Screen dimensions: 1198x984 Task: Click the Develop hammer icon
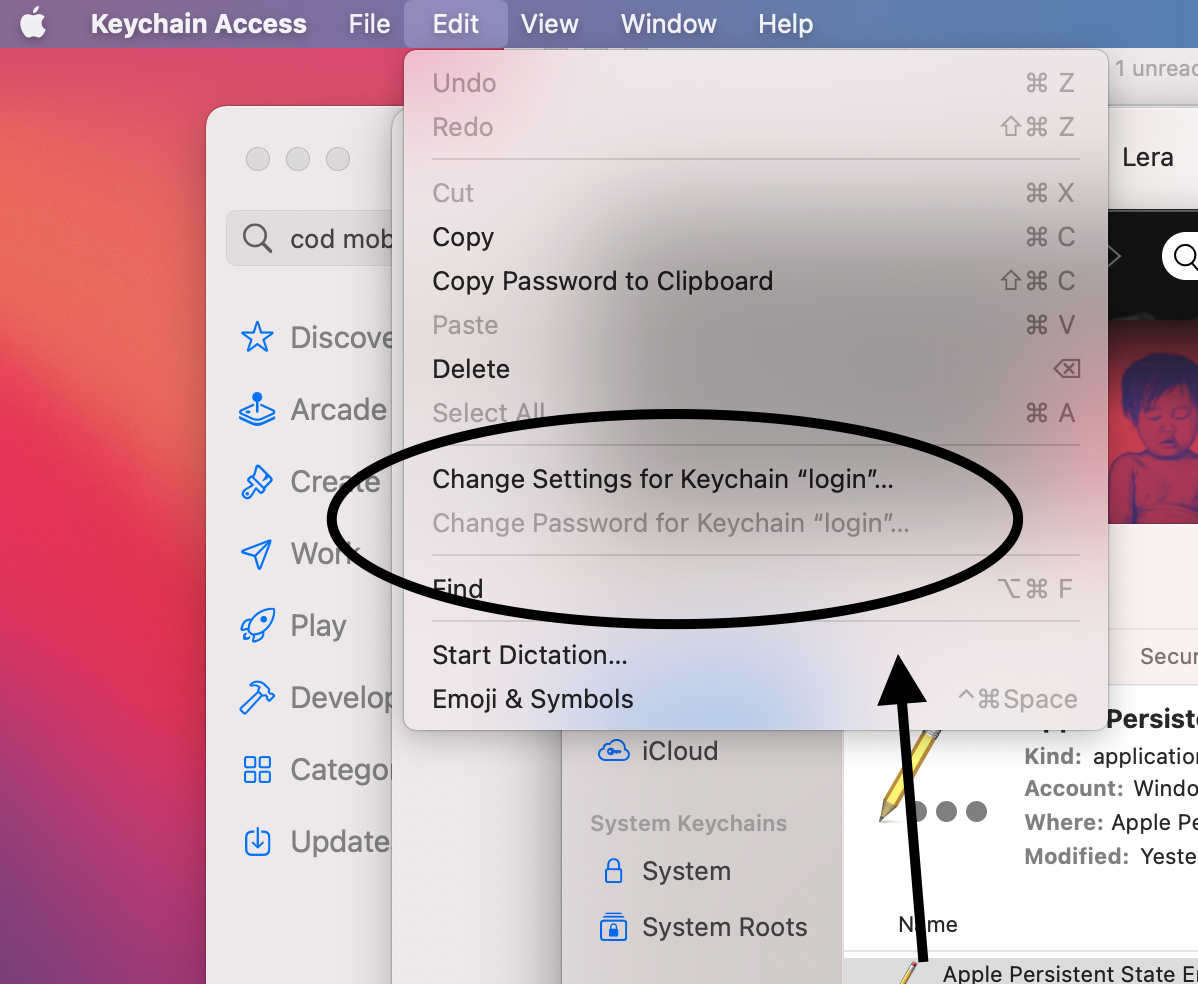click(257, 697)
